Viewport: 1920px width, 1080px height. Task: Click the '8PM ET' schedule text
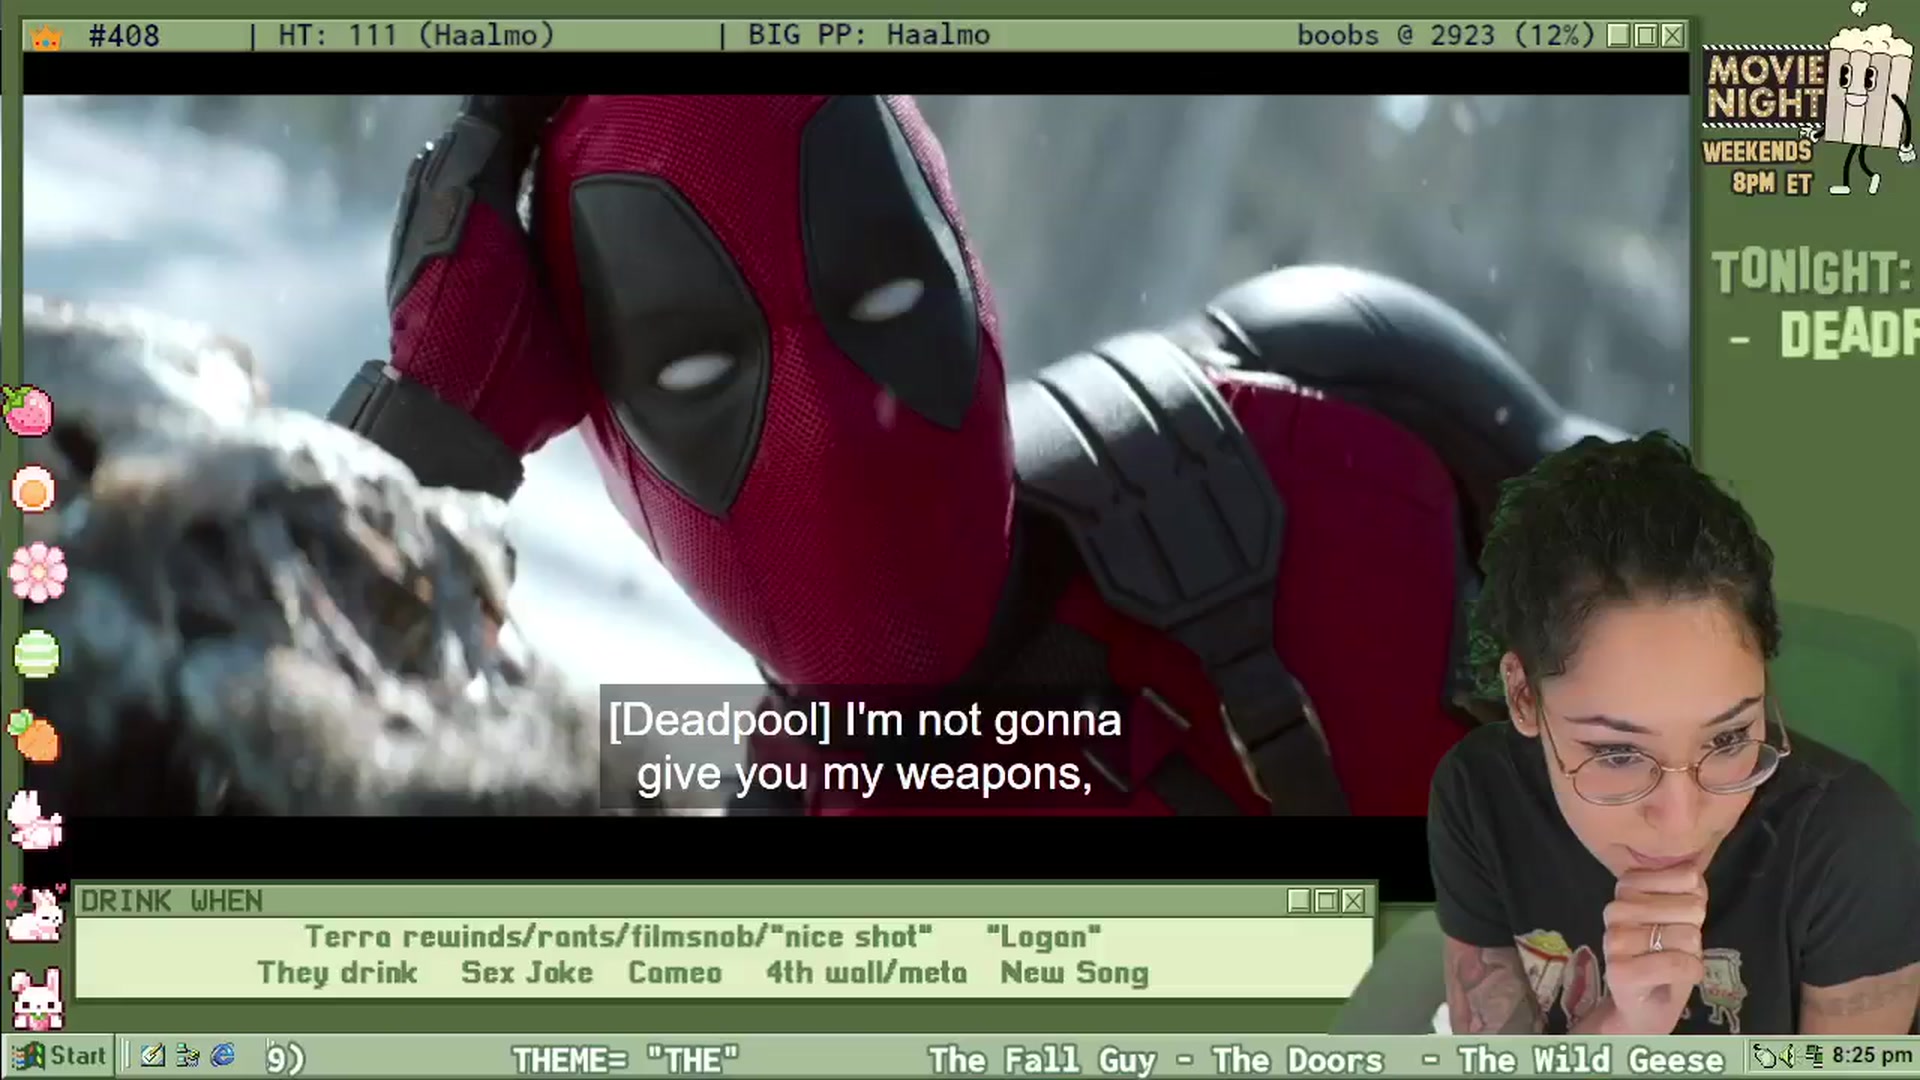pyautogui.click(x=1771, y=183)
